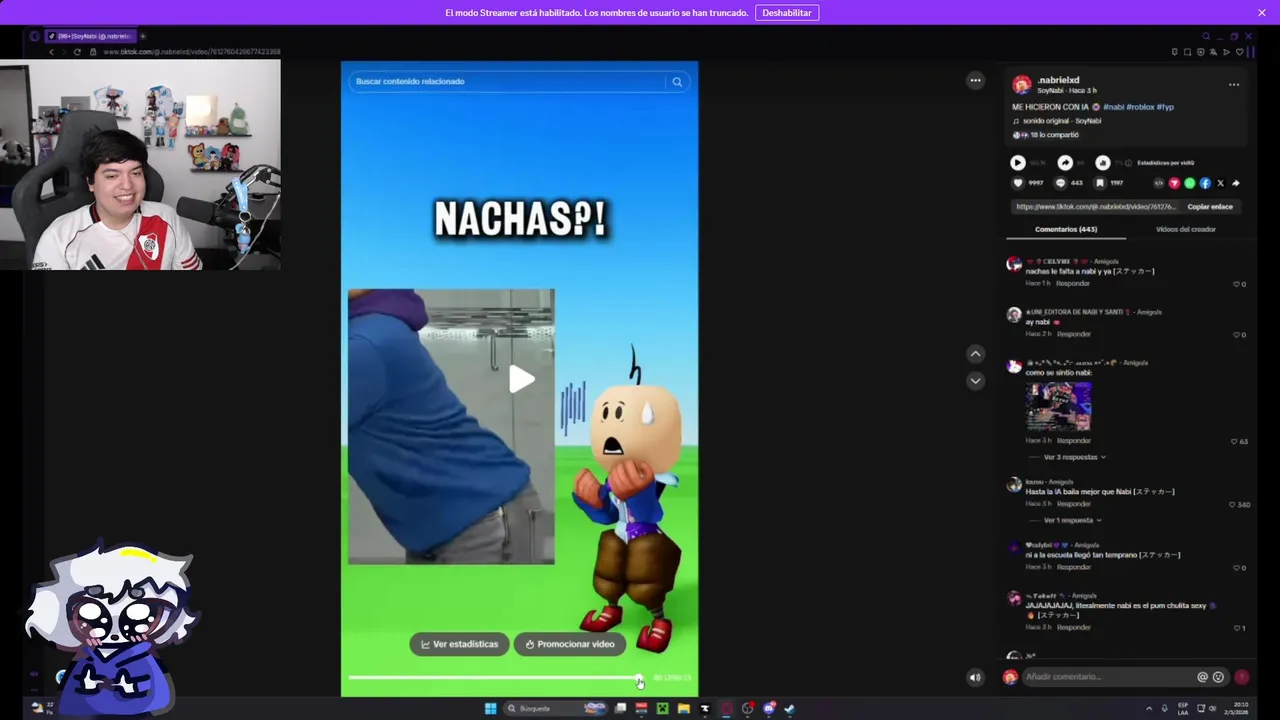Like the video with heart icon (9997)

coord(1018,183)
